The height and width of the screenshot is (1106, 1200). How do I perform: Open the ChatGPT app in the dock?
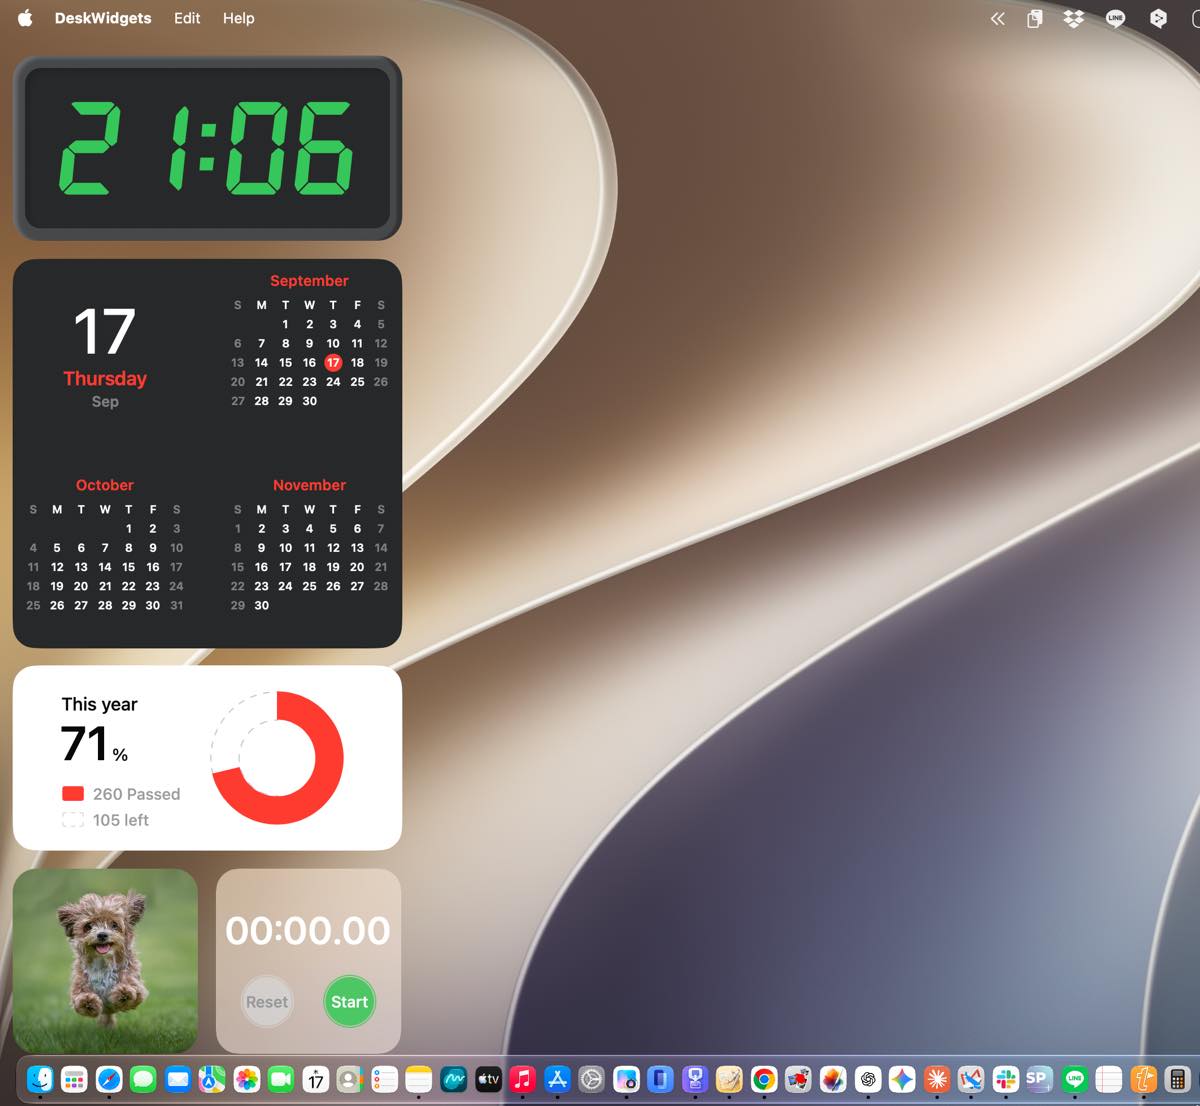click(x=868, y=1079)
